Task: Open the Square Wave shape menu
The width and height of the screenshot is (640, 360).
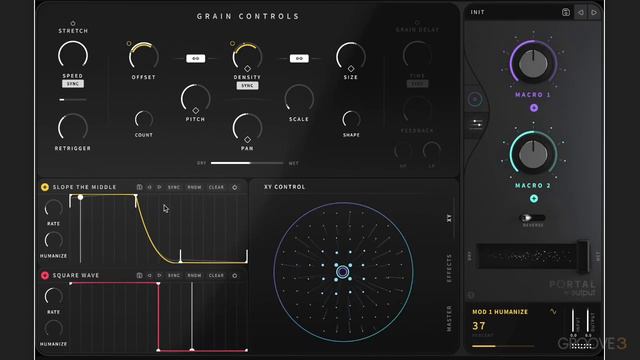Action: (76, 276)
